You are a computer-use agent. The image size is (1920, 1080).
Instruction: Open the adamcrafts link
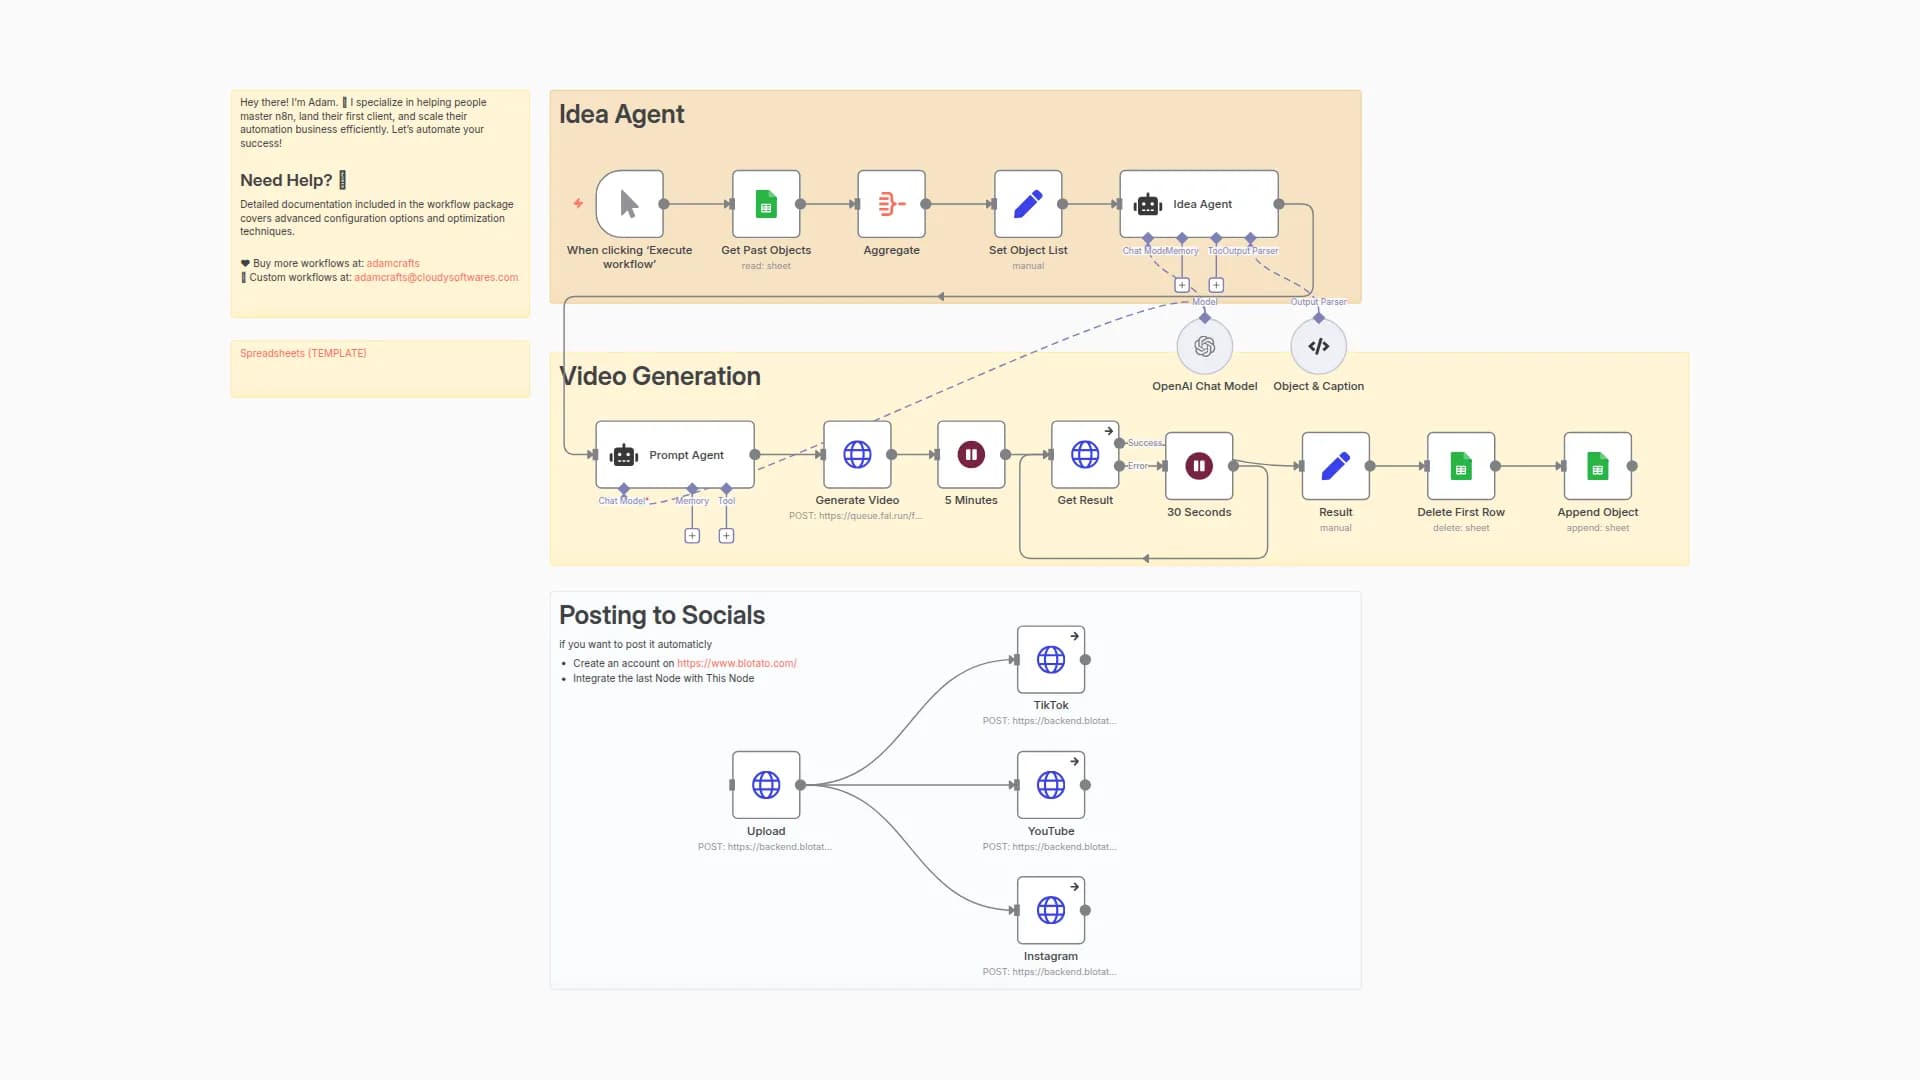pyautogui.click(x=392, y=264)
